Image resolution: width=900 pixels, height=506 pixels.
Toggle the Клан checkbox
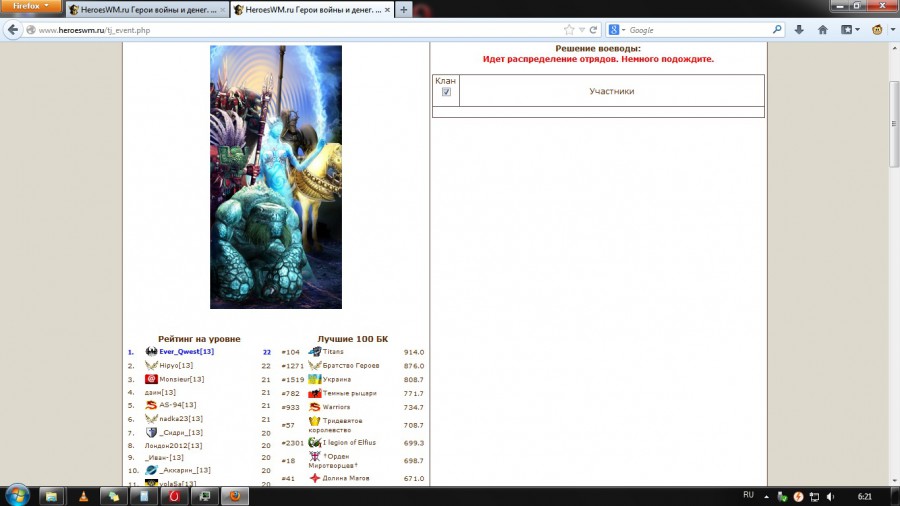tap(446, 92)
